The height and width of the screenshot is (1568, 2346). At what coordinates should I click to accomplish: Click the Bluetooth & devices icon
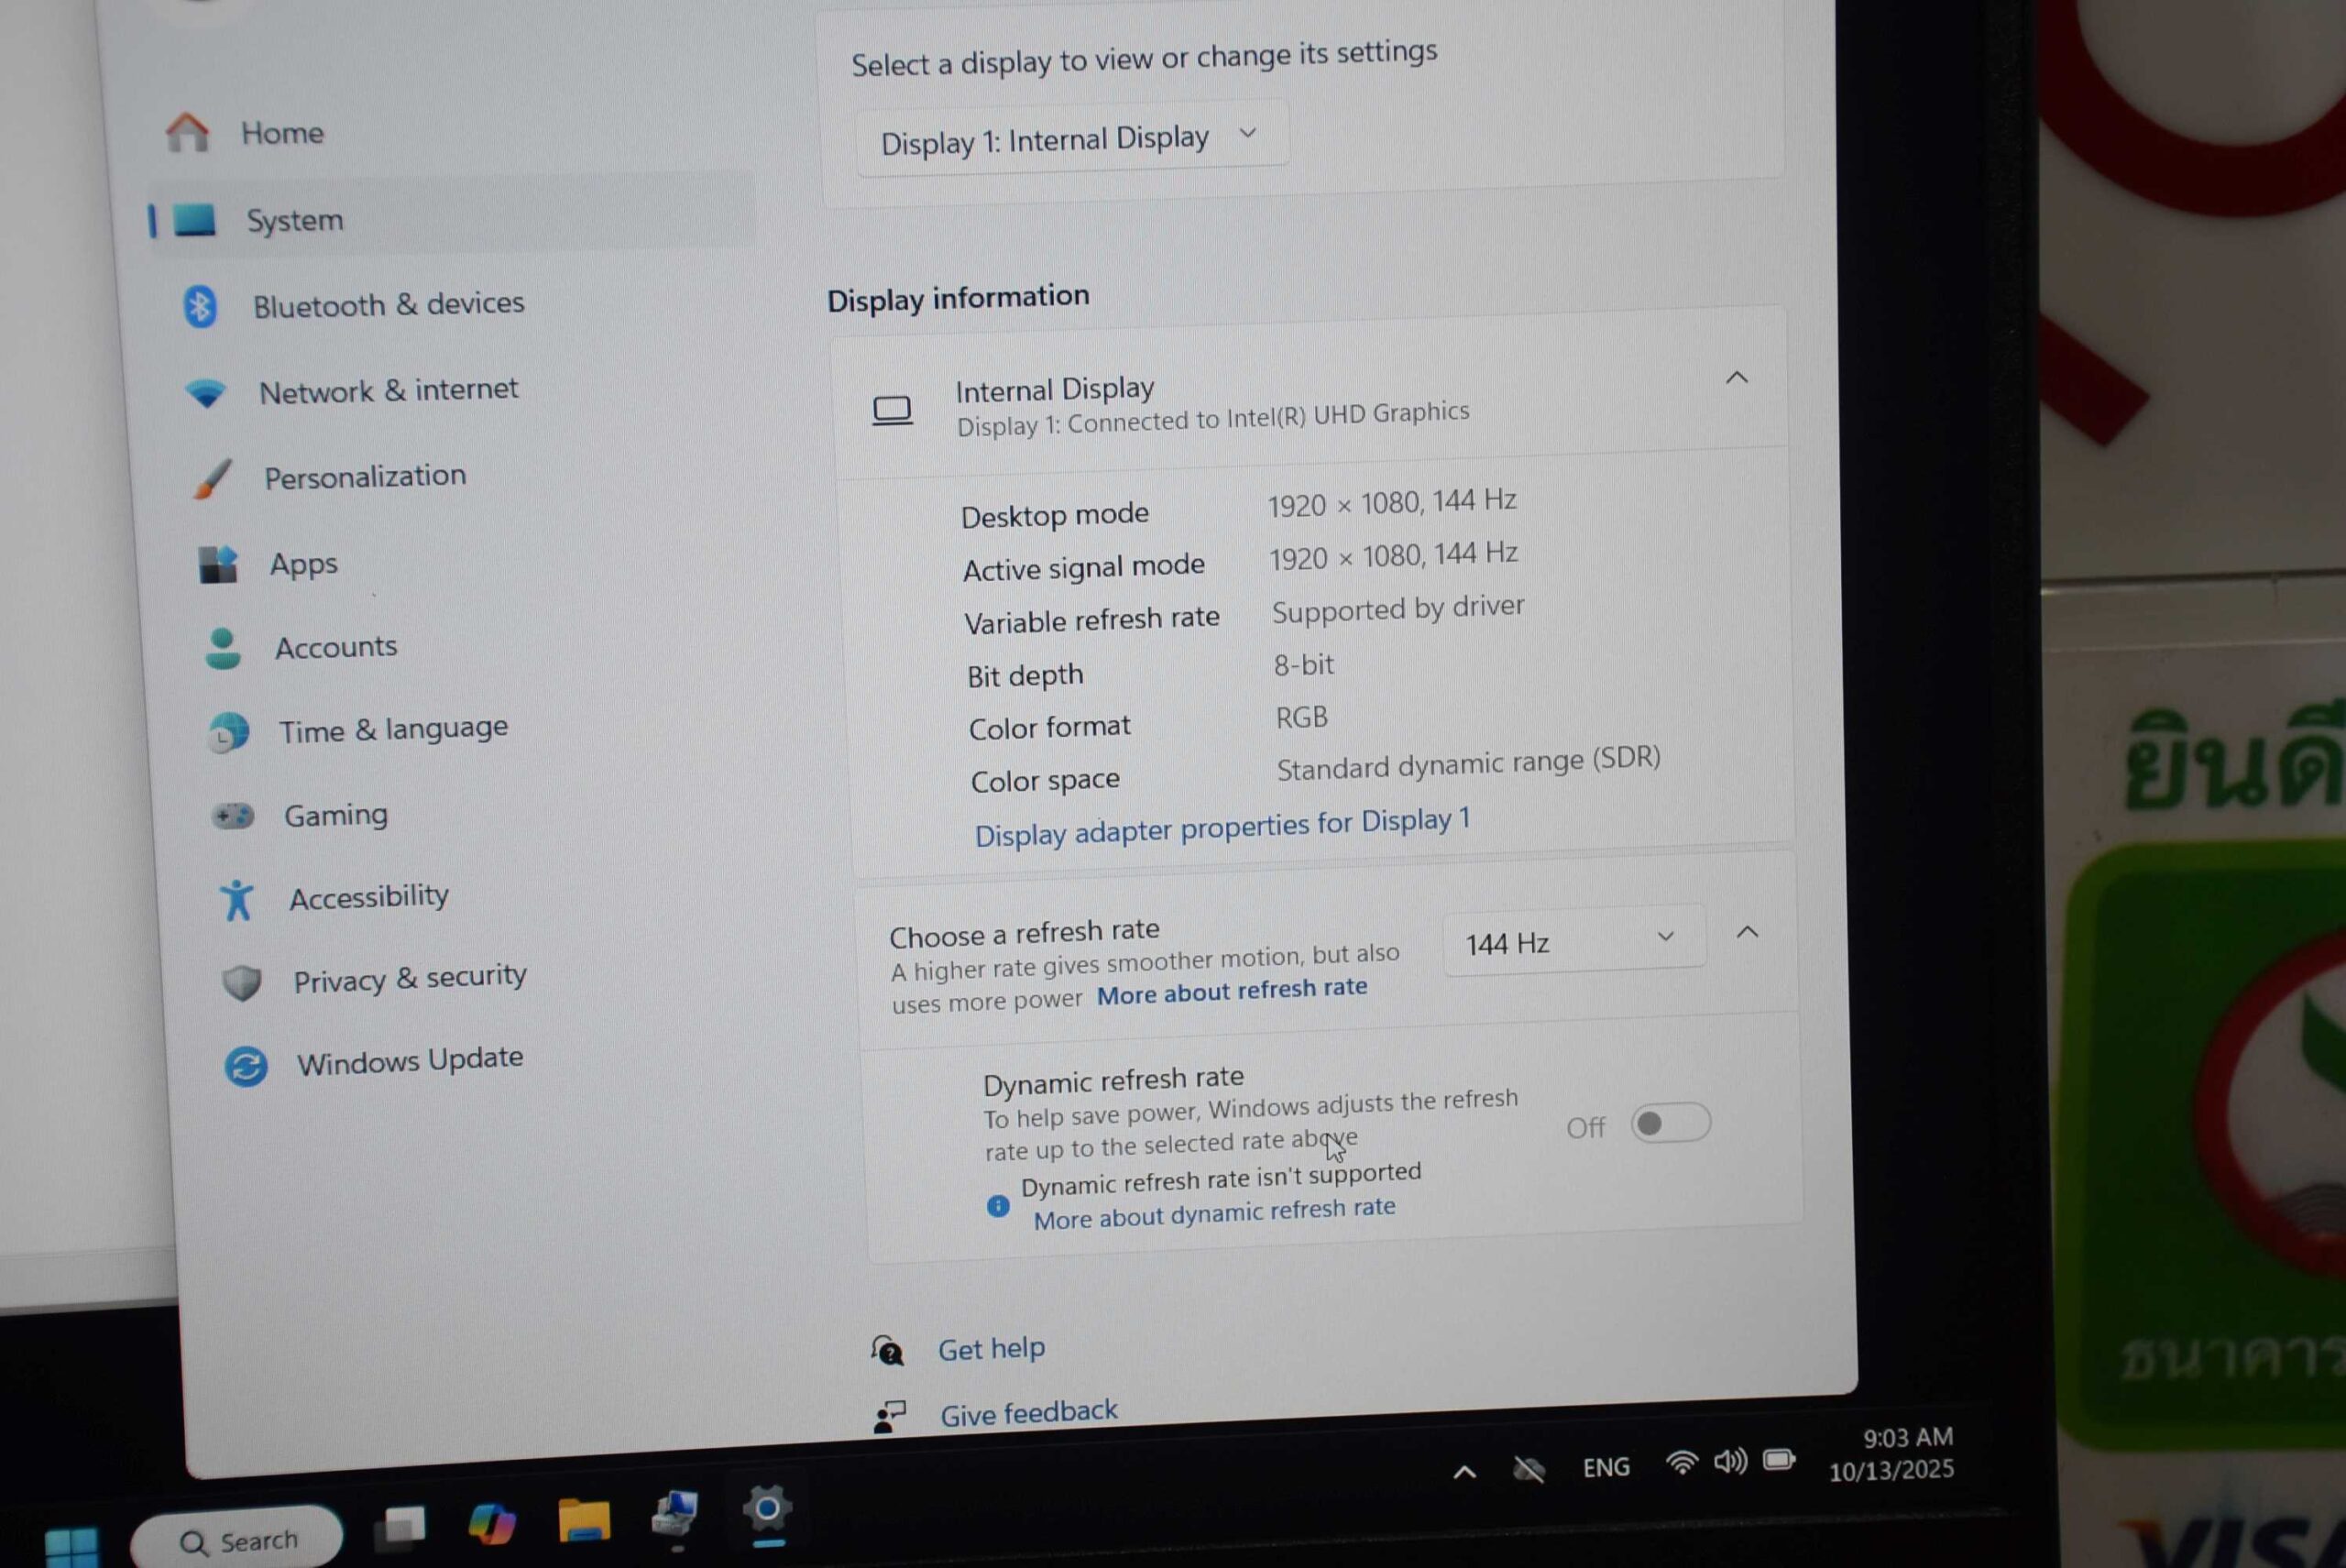coord(200,307)
